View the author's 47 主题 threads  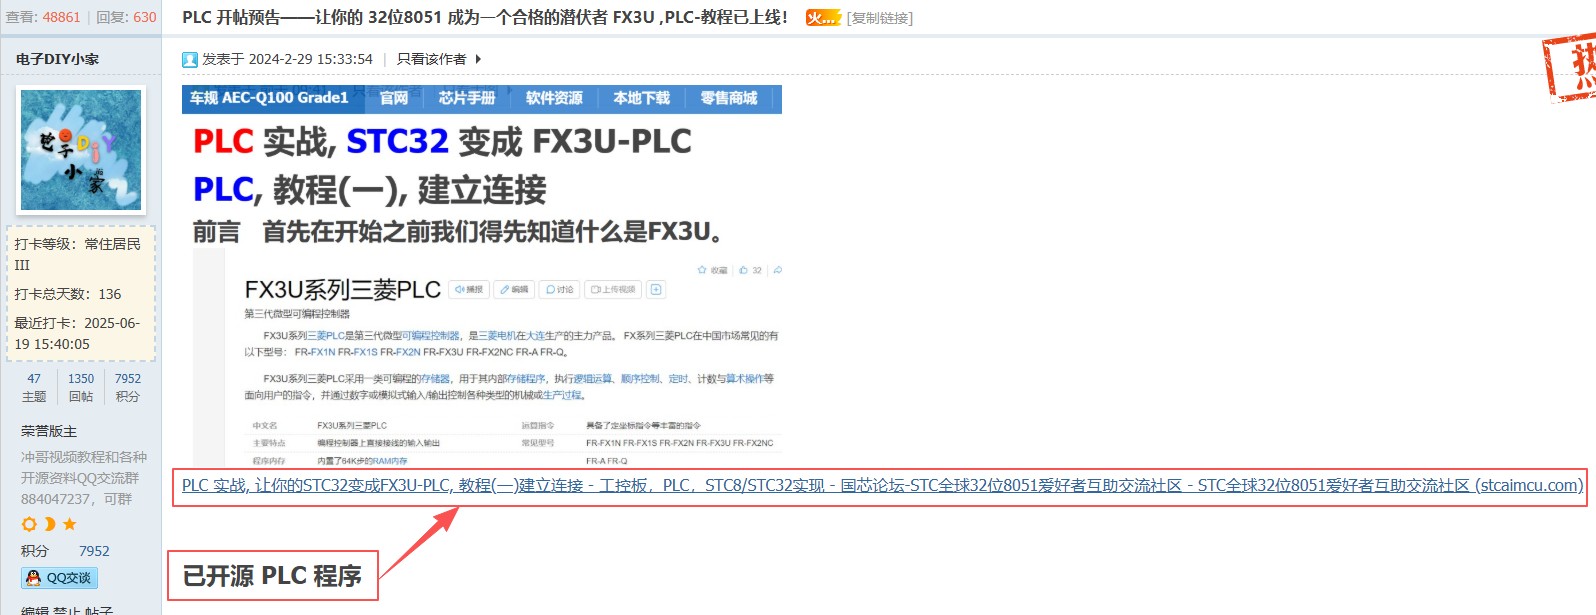coord(34,387)
